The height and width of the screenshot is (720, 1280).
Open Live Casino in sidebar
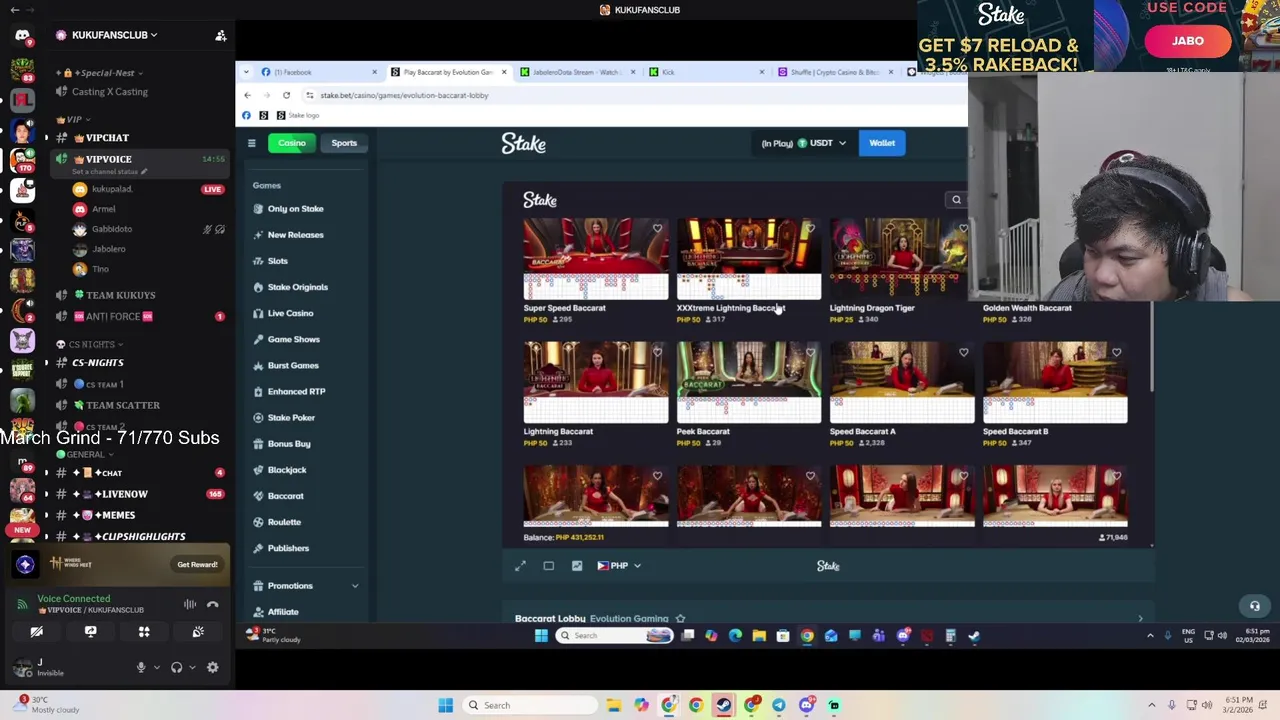pos(290,313)
